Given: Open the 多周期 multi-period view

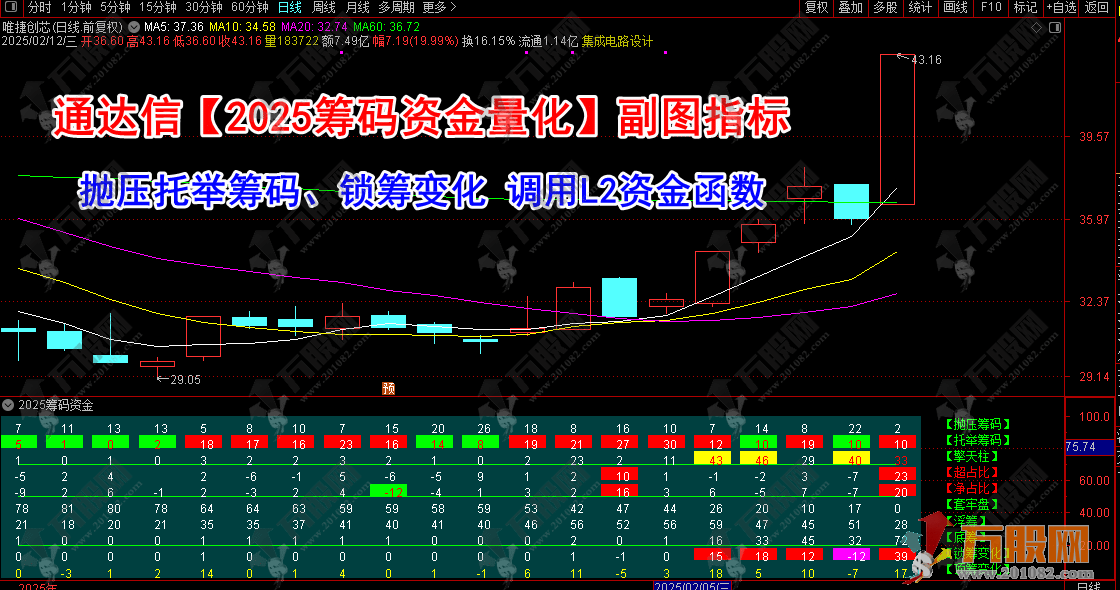Looking at the screenshot, I should pyautogui.click(x=396, y=7).
